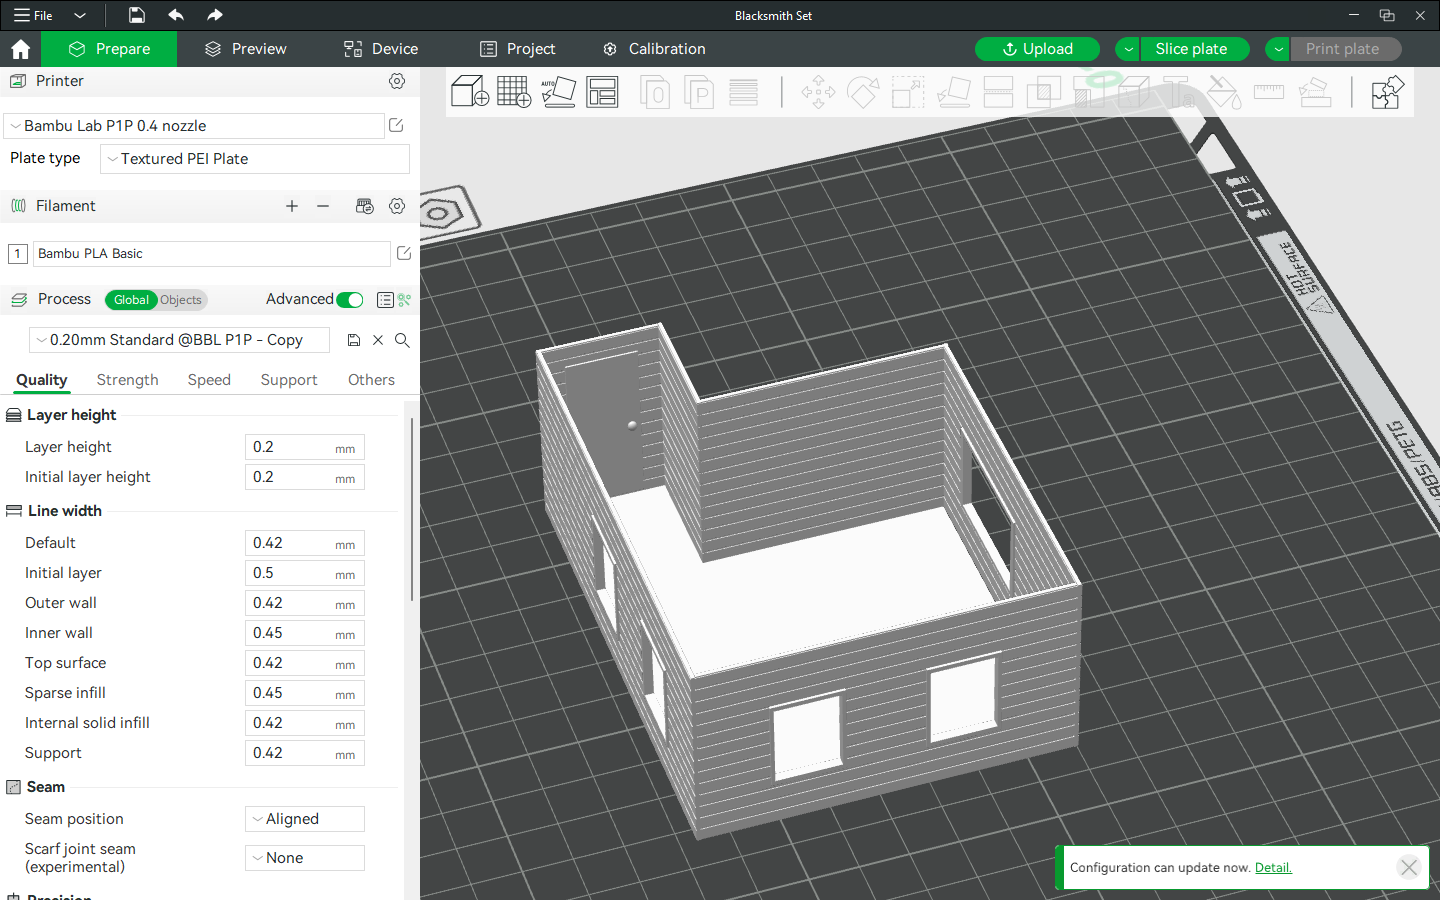Viewport: 1440px width, 900px height.
Task: Save the process preset disk icon
Action: pos(353,340)
